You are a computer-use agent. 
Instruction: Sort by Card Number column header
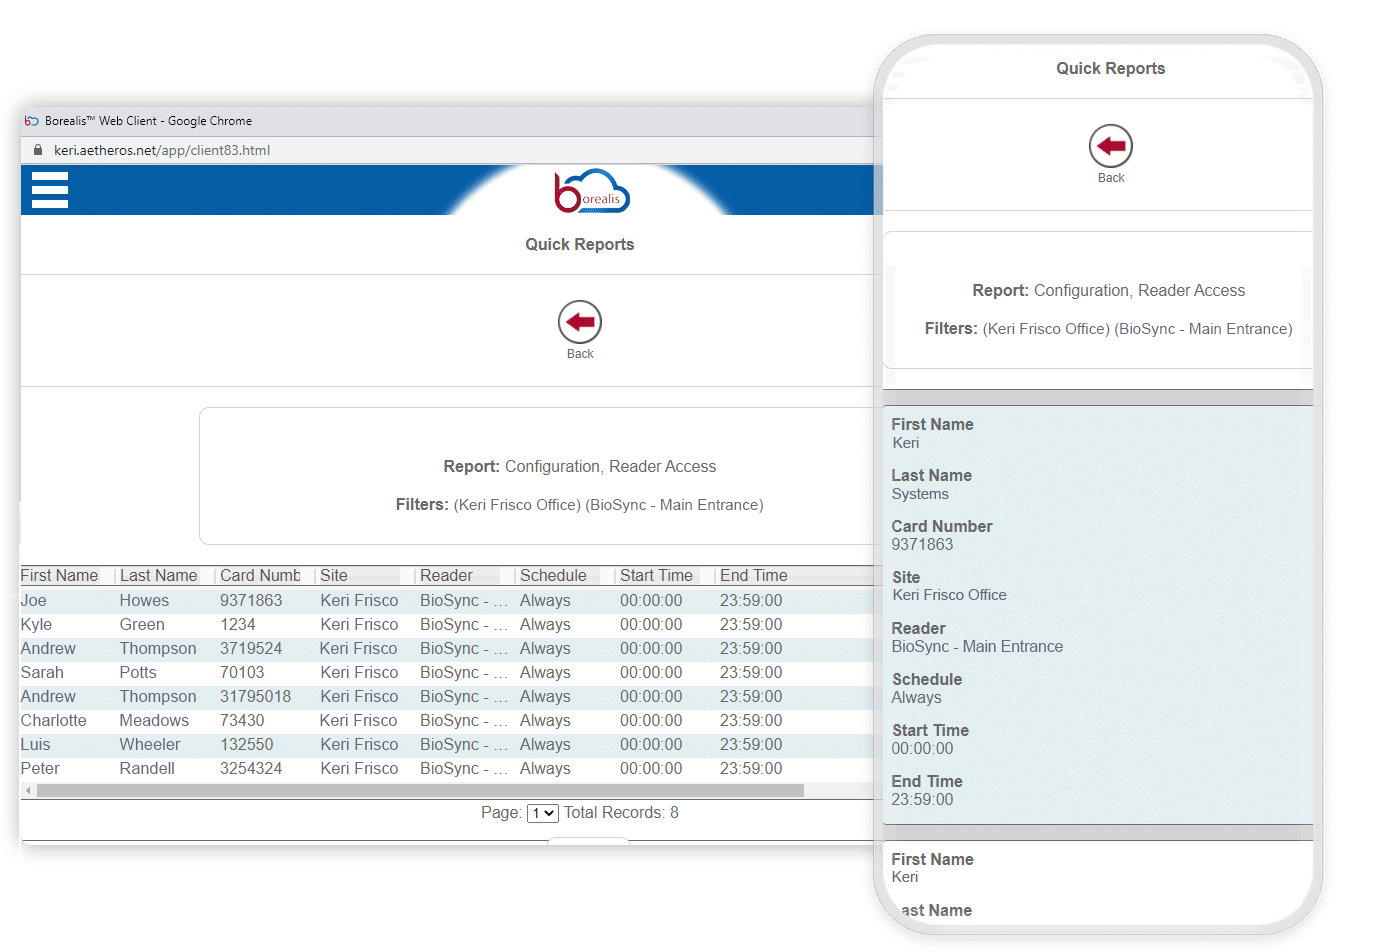coord(260,576)
